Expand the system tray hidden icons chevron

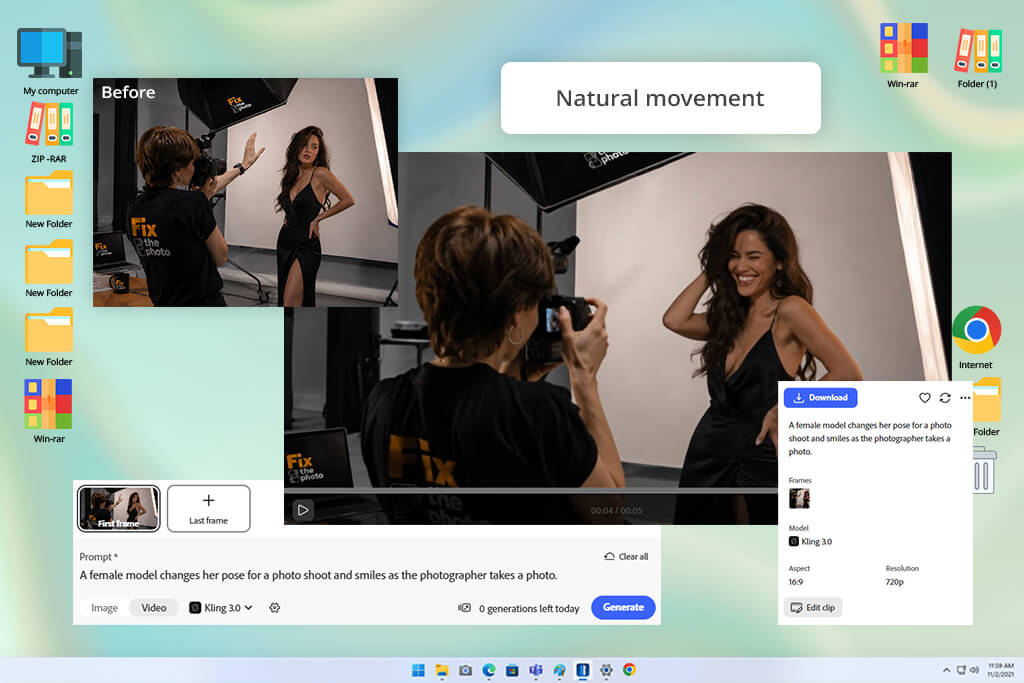coord(946,670)
